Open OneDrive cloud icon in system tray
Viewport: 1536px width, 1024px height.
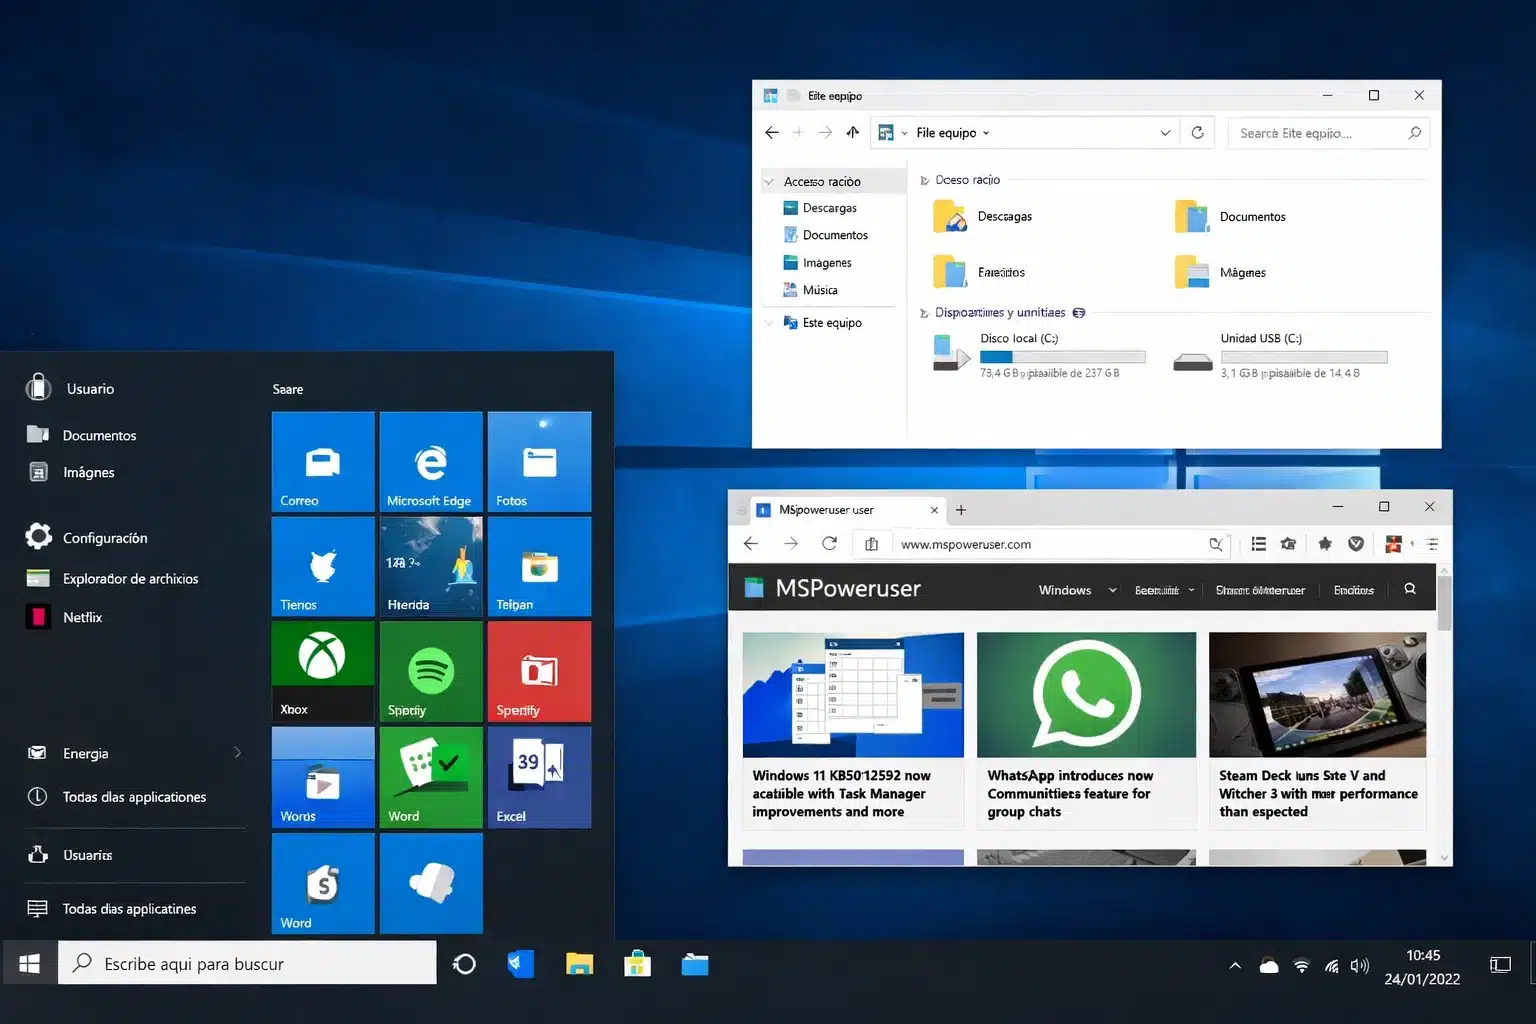click(x=1268, y=964)
